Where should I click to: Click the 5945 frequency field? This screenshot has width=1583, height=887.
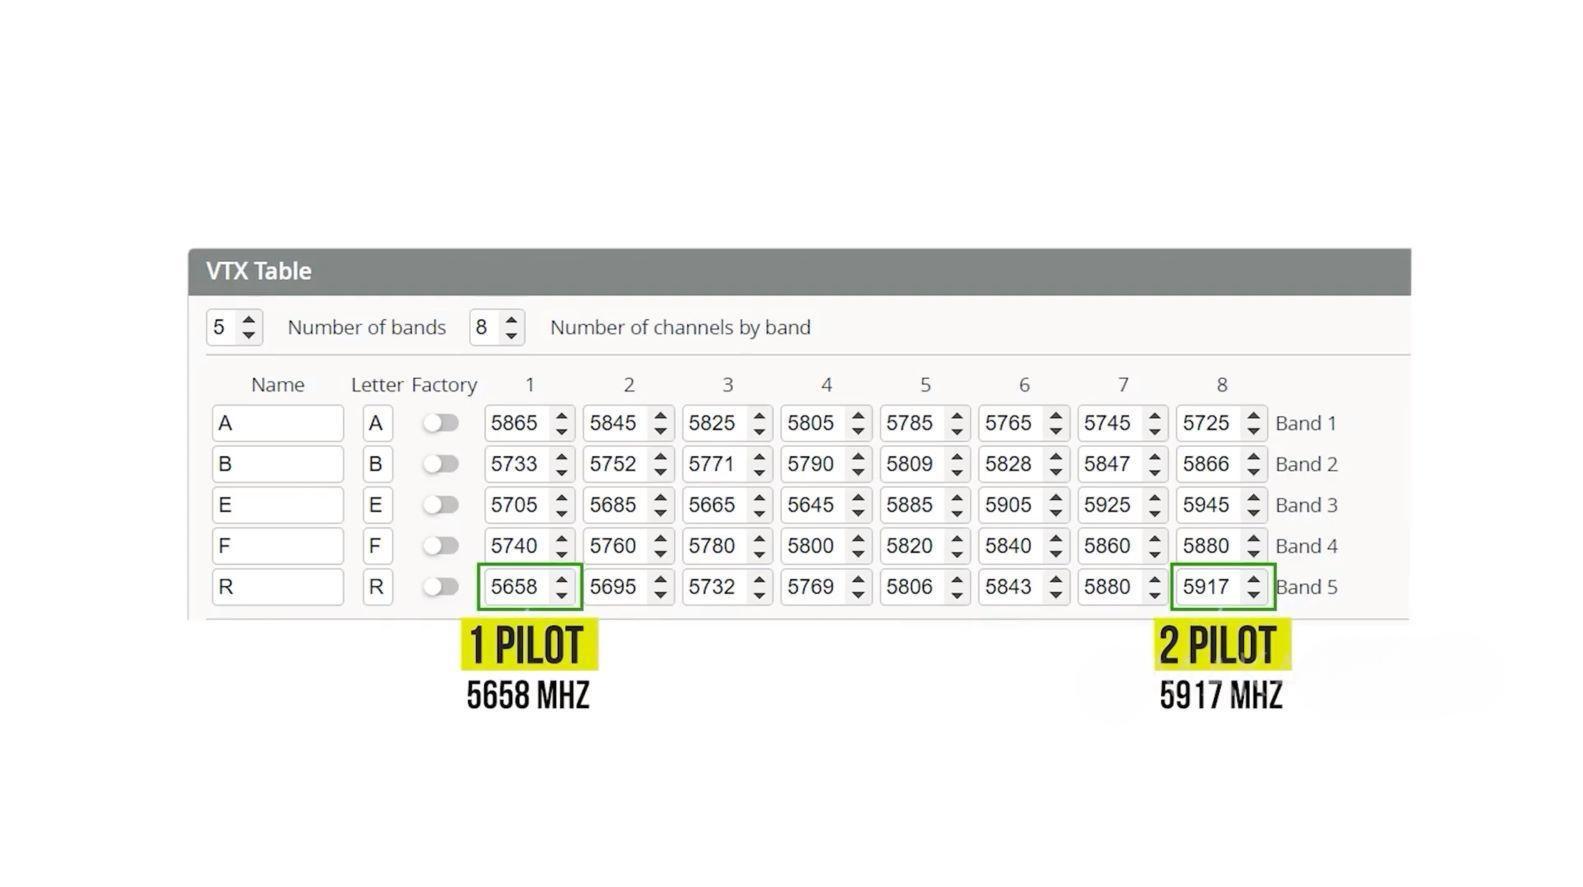[x=1207, y=505]
